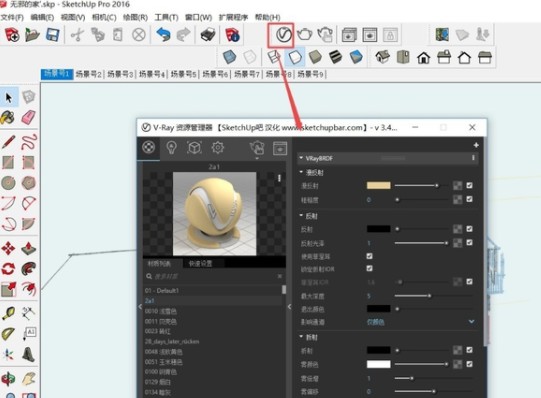Click the Save floppy disk icon
The height and width of the screenshot is (398, 541).
click(53, 34)
